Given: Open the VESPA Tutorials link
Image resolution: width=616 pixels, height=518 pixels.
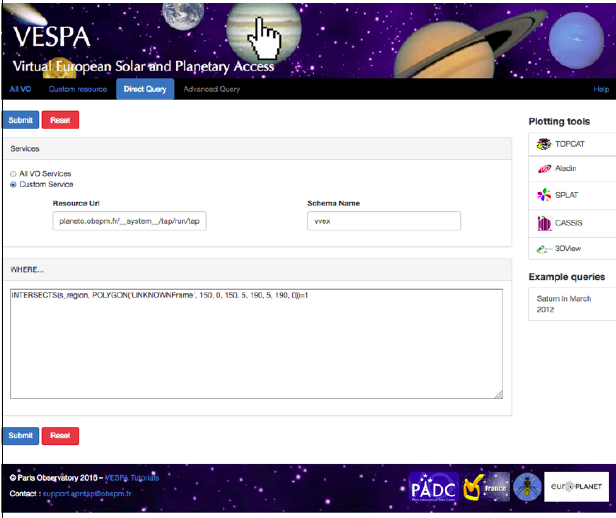Looking at the screenshot, I should pyautogui.click(x=132, y=478).
